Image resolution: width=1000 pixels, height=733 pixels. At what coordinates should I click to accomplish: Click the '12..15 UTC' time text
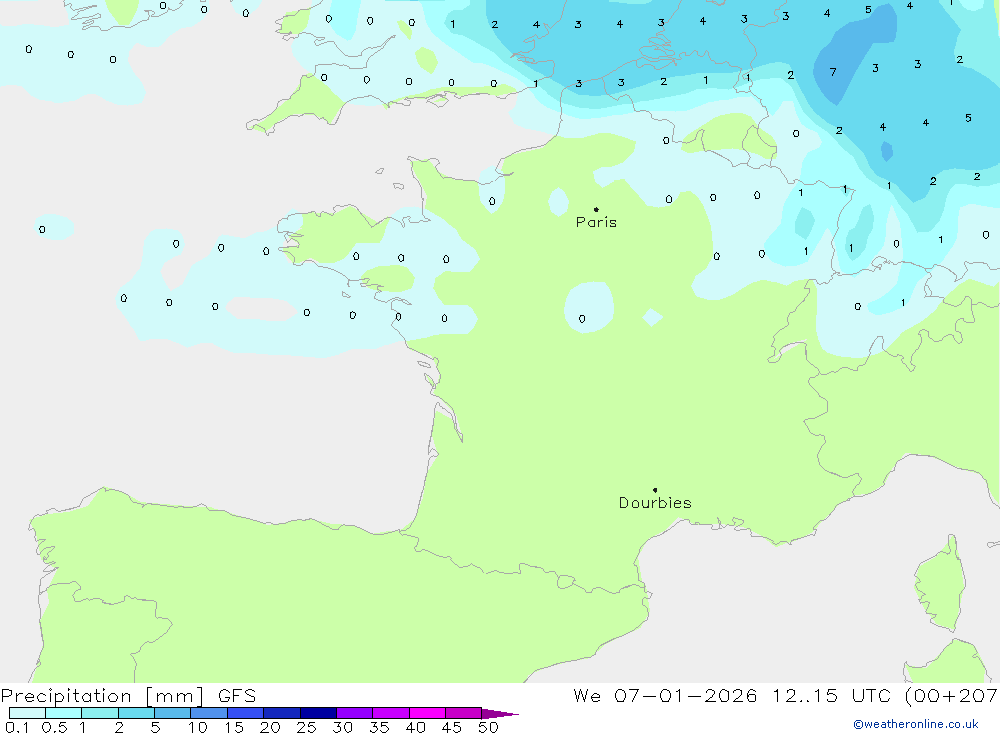[831, 695]
